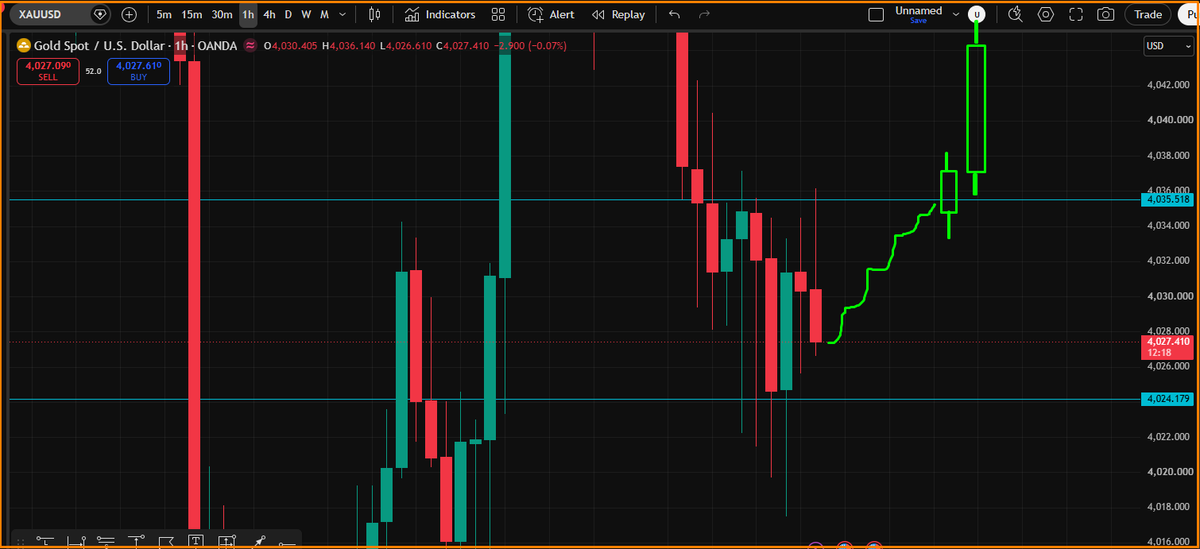Create an Alert

(551, 15)
